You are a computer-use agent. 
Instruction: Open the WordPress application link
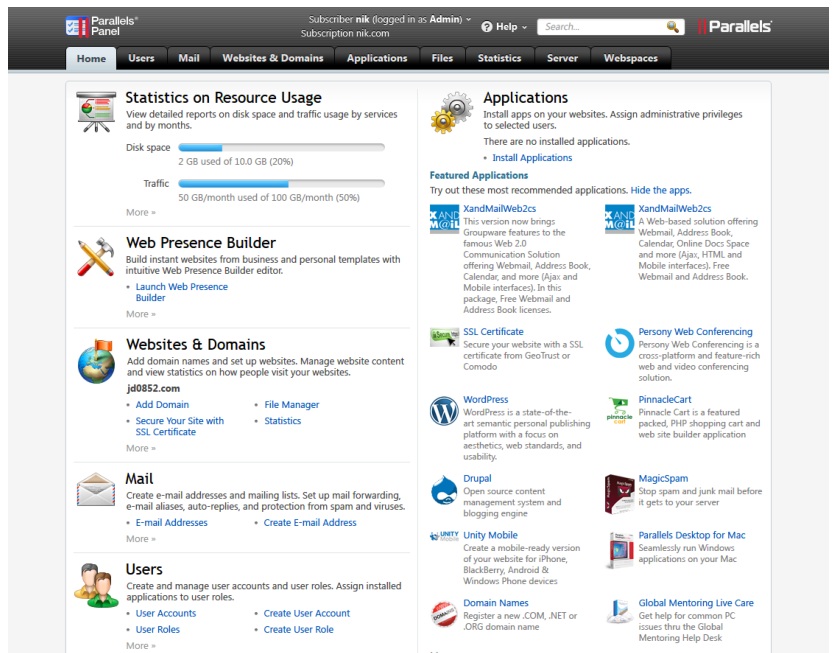click(486, 399)
